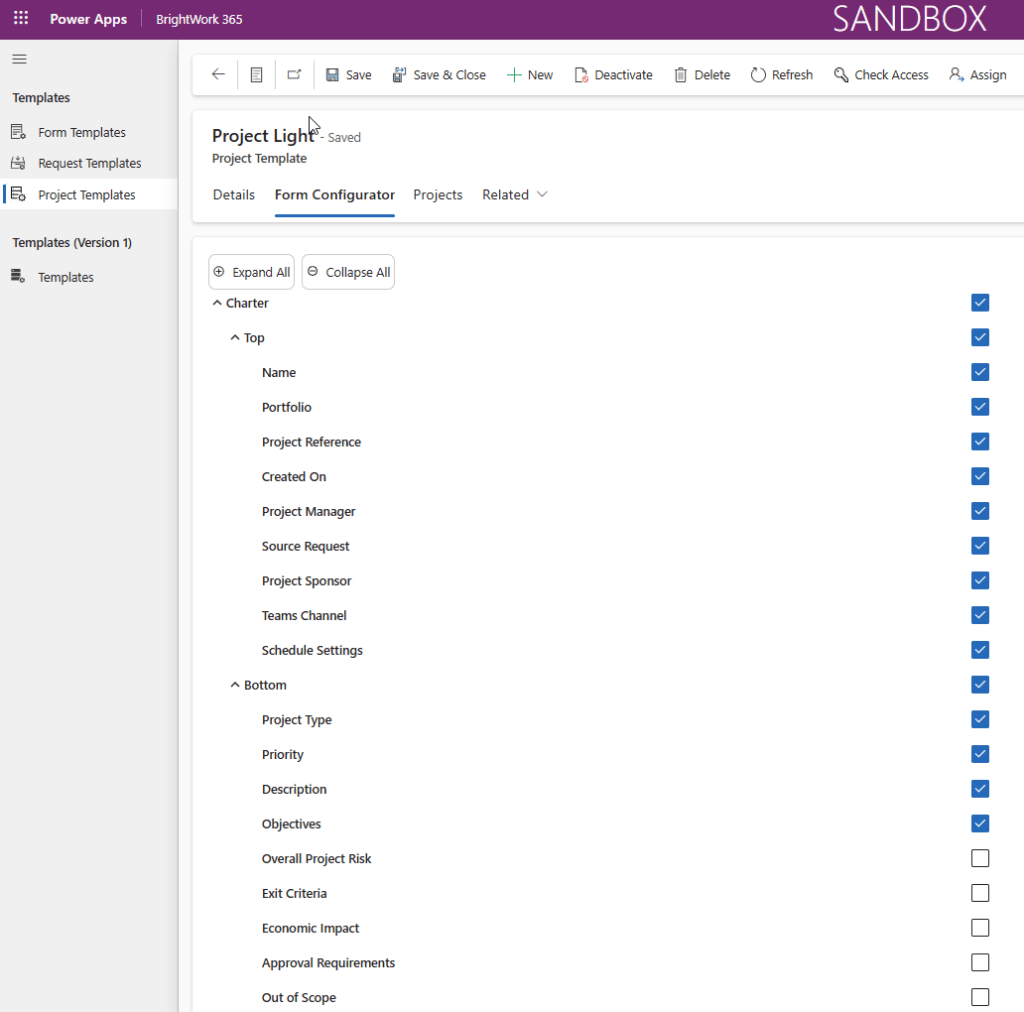Refresh the record
This screenshot has width=1024, height=1012.
coord(781,75)
